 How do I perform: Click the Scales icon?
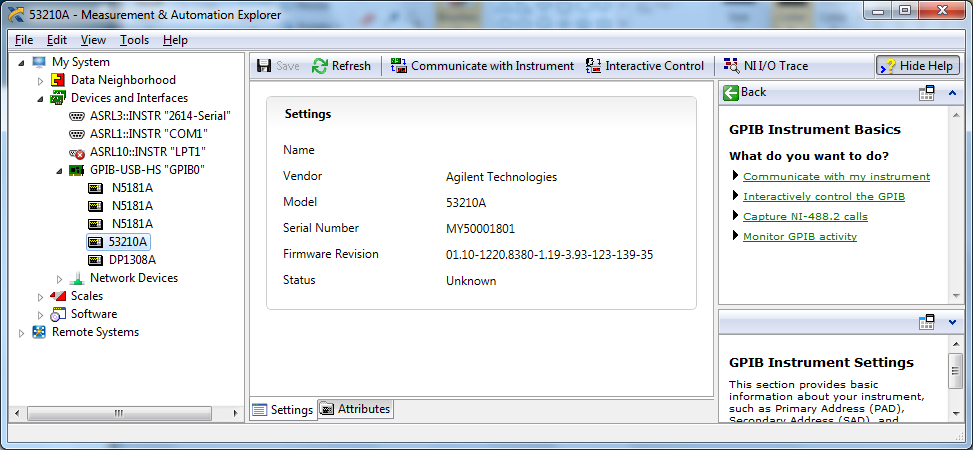(x=58, y=296)
